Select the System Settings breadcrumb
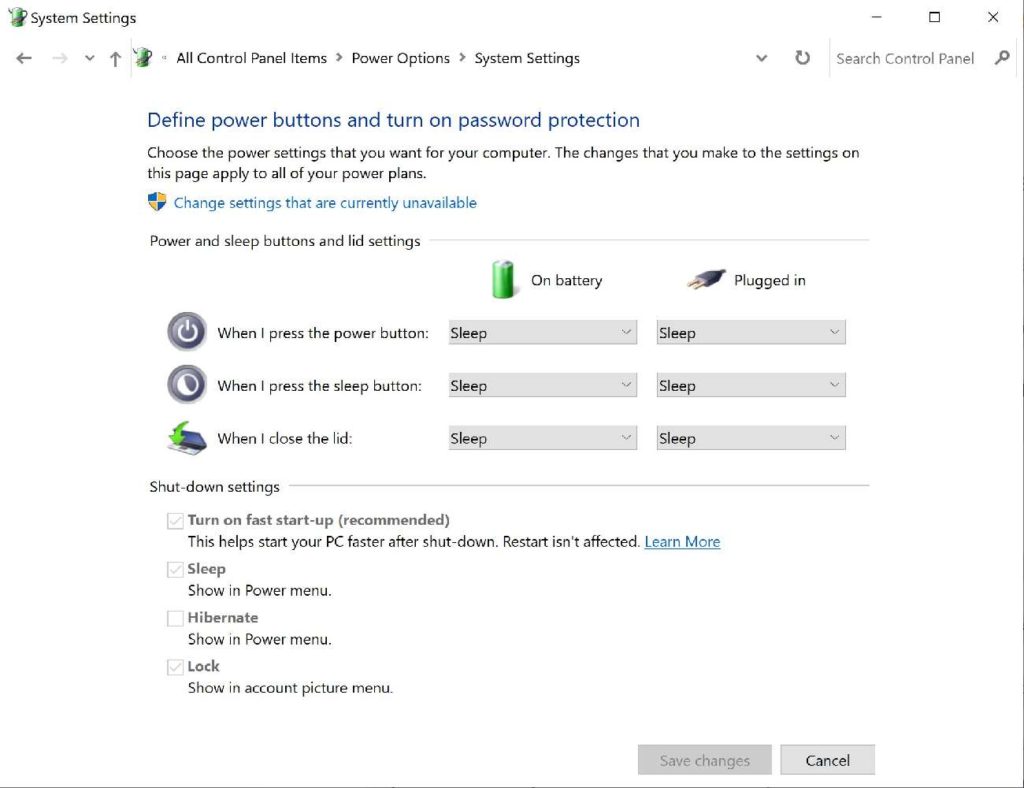 [527, 58]
